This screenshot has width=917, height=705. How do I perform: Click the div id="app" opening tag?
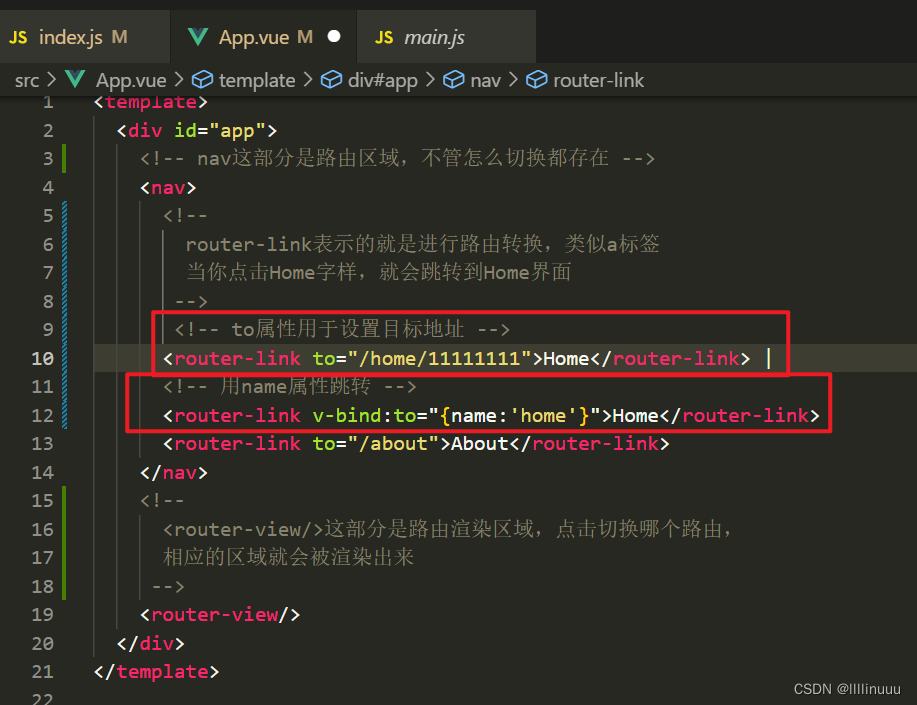pyautogui.click(x=196, y=130)
